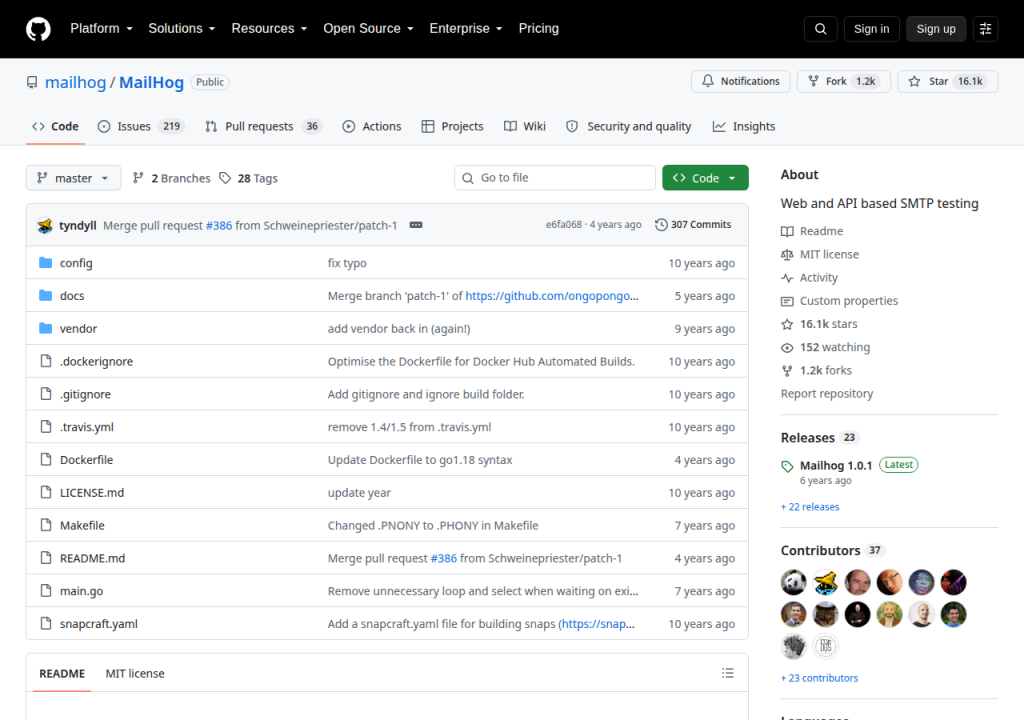
Task: Open the master branch selector
Action: point(73,178)
